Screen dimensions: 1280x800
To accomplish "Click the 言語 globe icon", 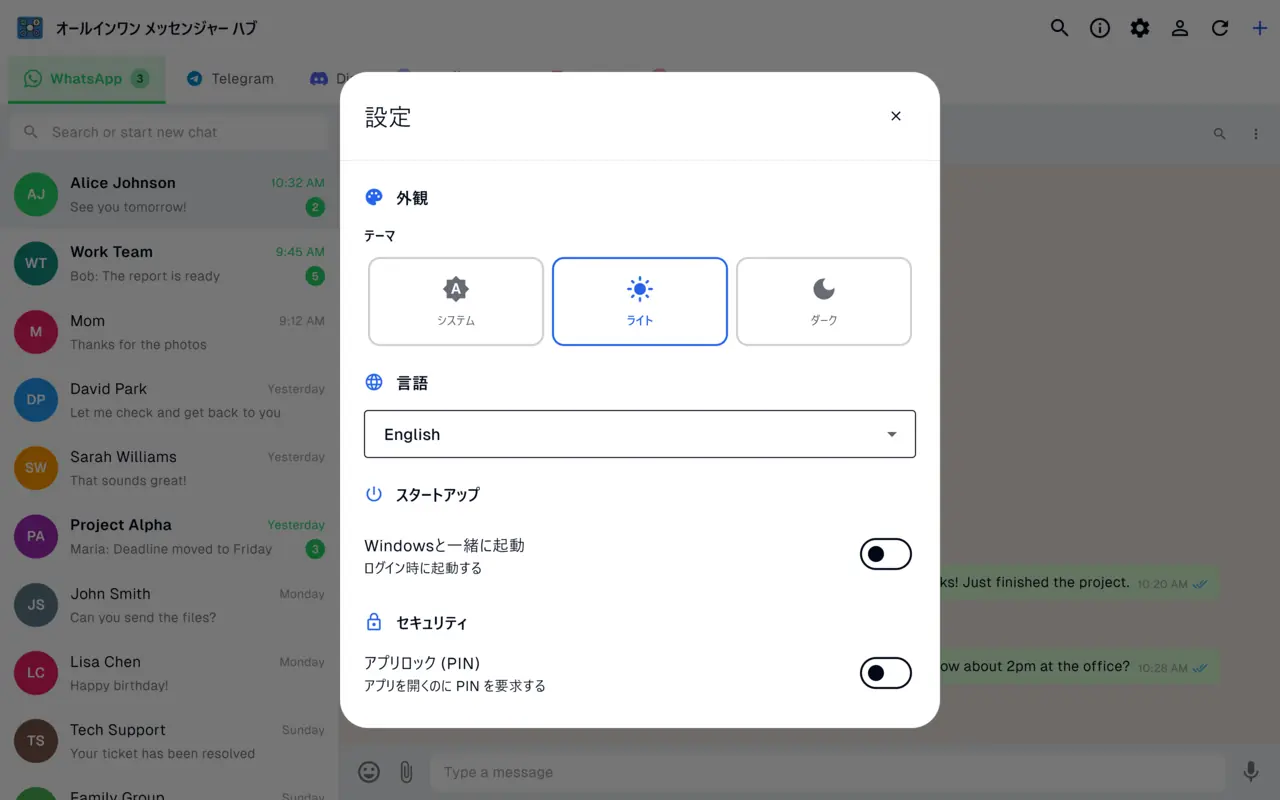I will 374,382.
